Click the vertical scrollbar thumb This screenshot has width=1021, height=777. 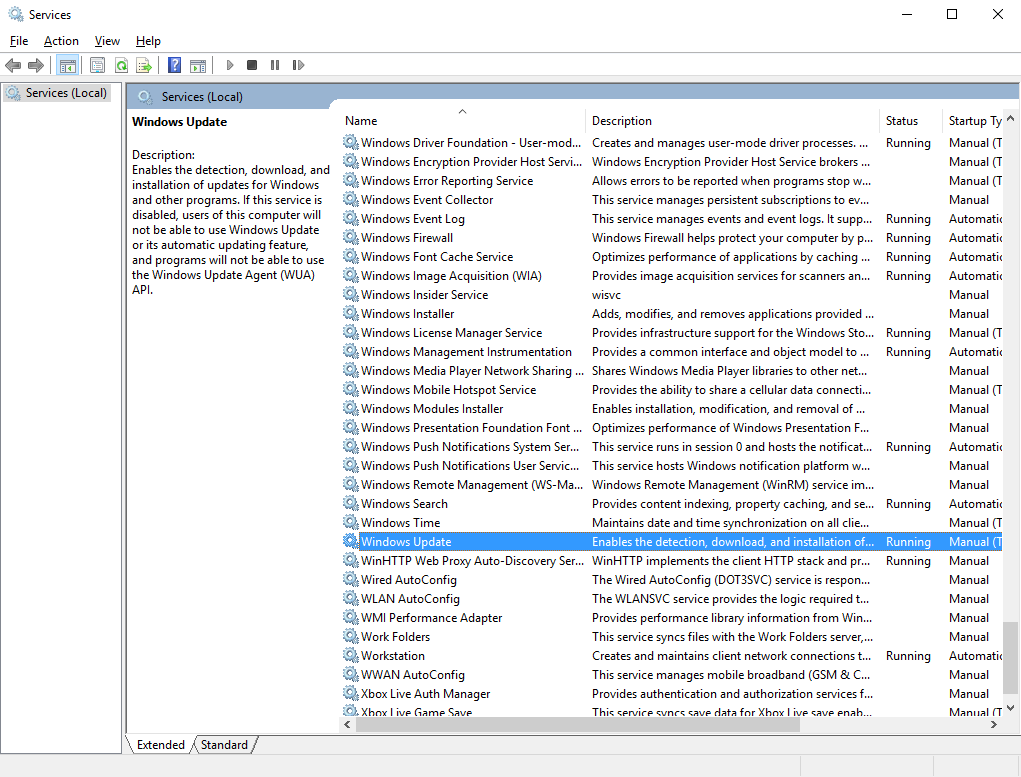(x=1010, y=658)
